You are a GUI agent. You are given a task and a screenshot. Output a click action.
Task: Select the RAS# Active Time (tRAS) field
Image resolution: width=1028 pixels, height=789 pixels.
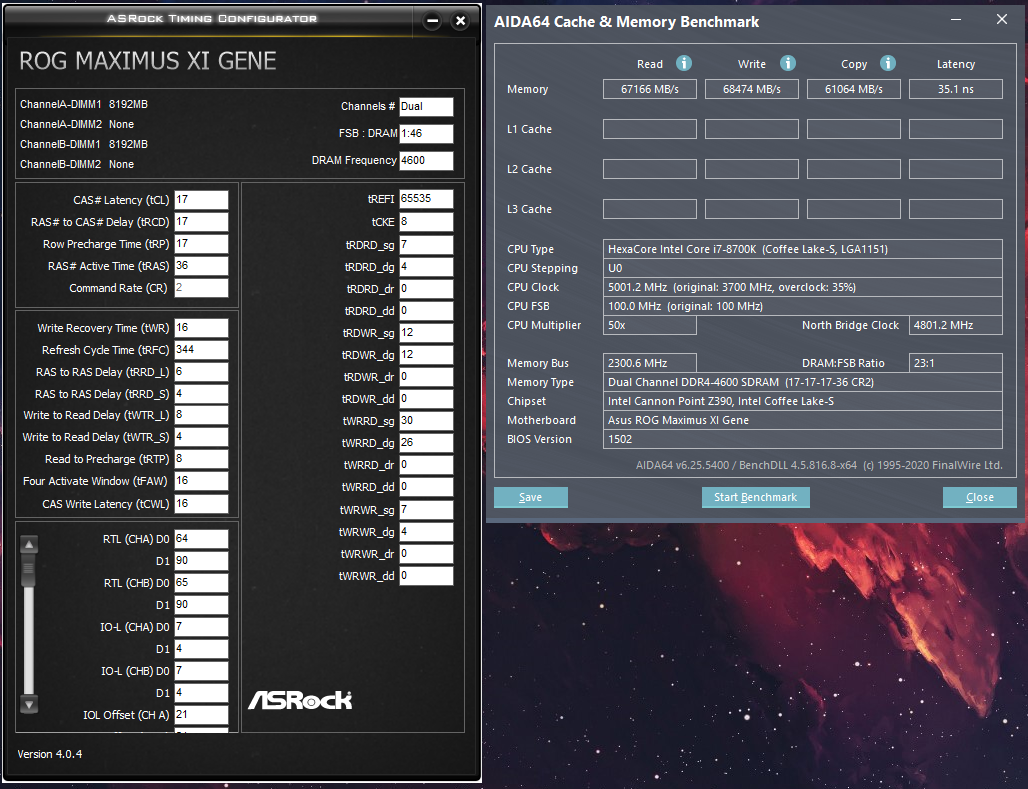point(201,266)
